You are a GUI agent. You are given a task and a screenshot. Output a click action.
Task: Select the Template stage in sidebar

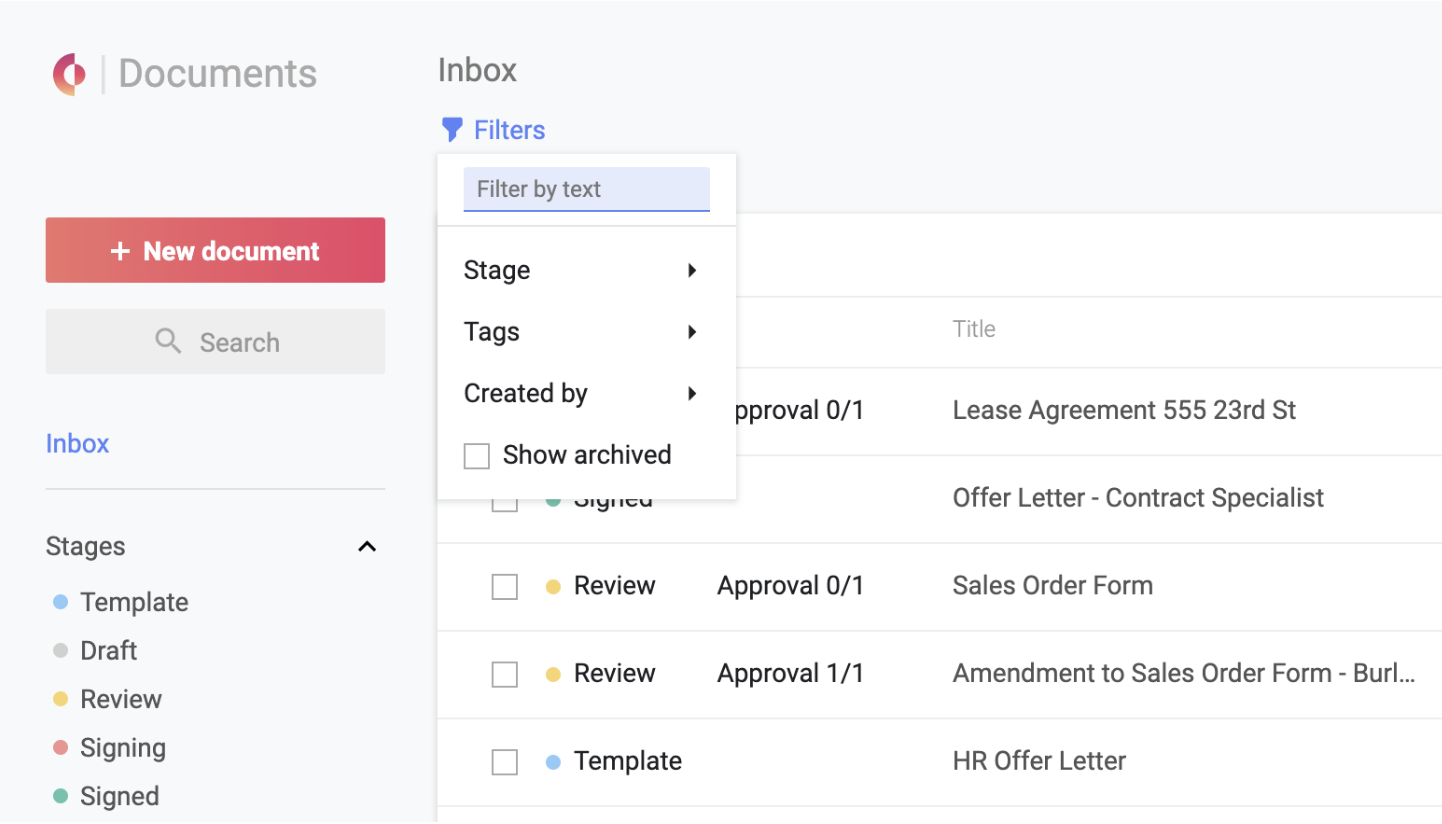[x=134, y=602]
